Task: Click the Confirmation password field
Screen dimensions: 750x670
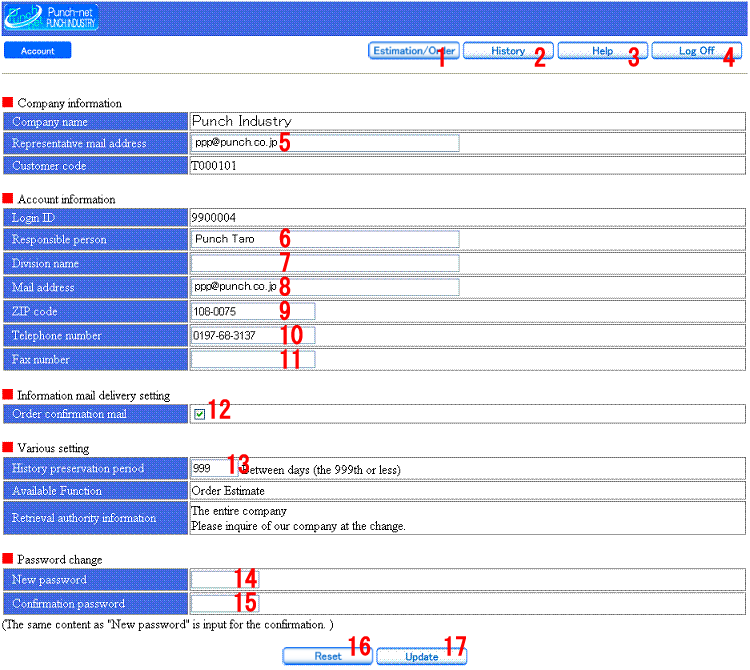Action: point(224,604)
